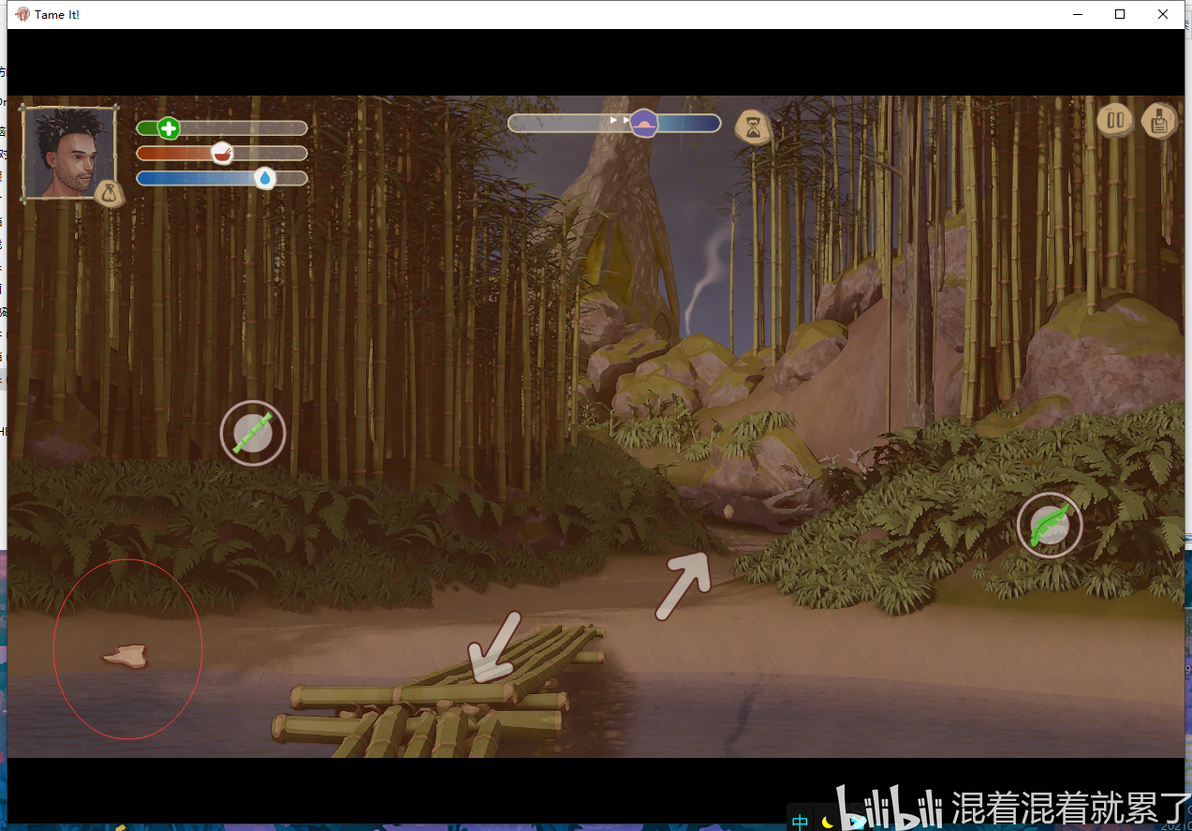Click the green health plus icon

[x=169, y=128]
